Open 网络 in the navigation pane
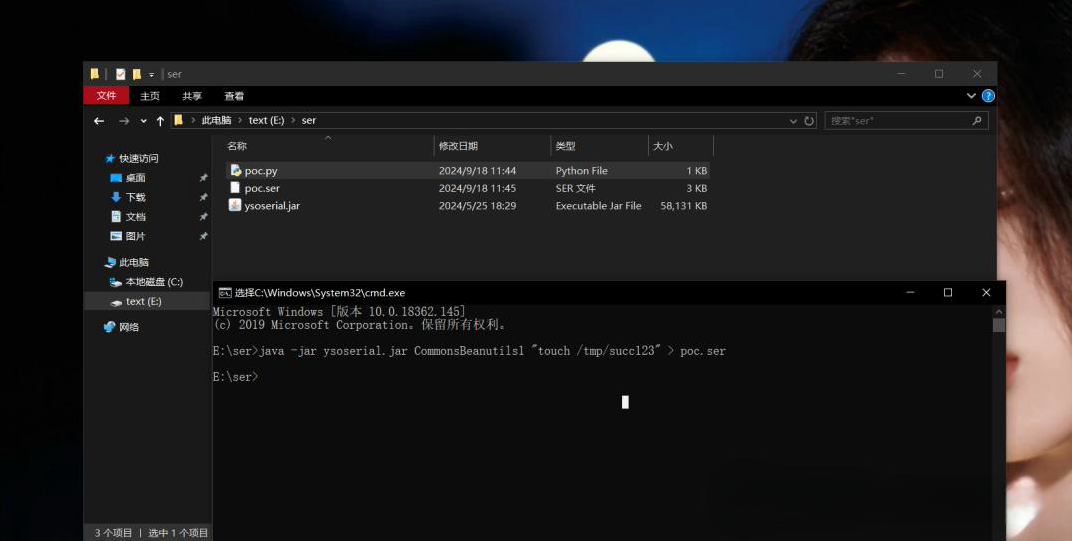 [x=129, y=327]
